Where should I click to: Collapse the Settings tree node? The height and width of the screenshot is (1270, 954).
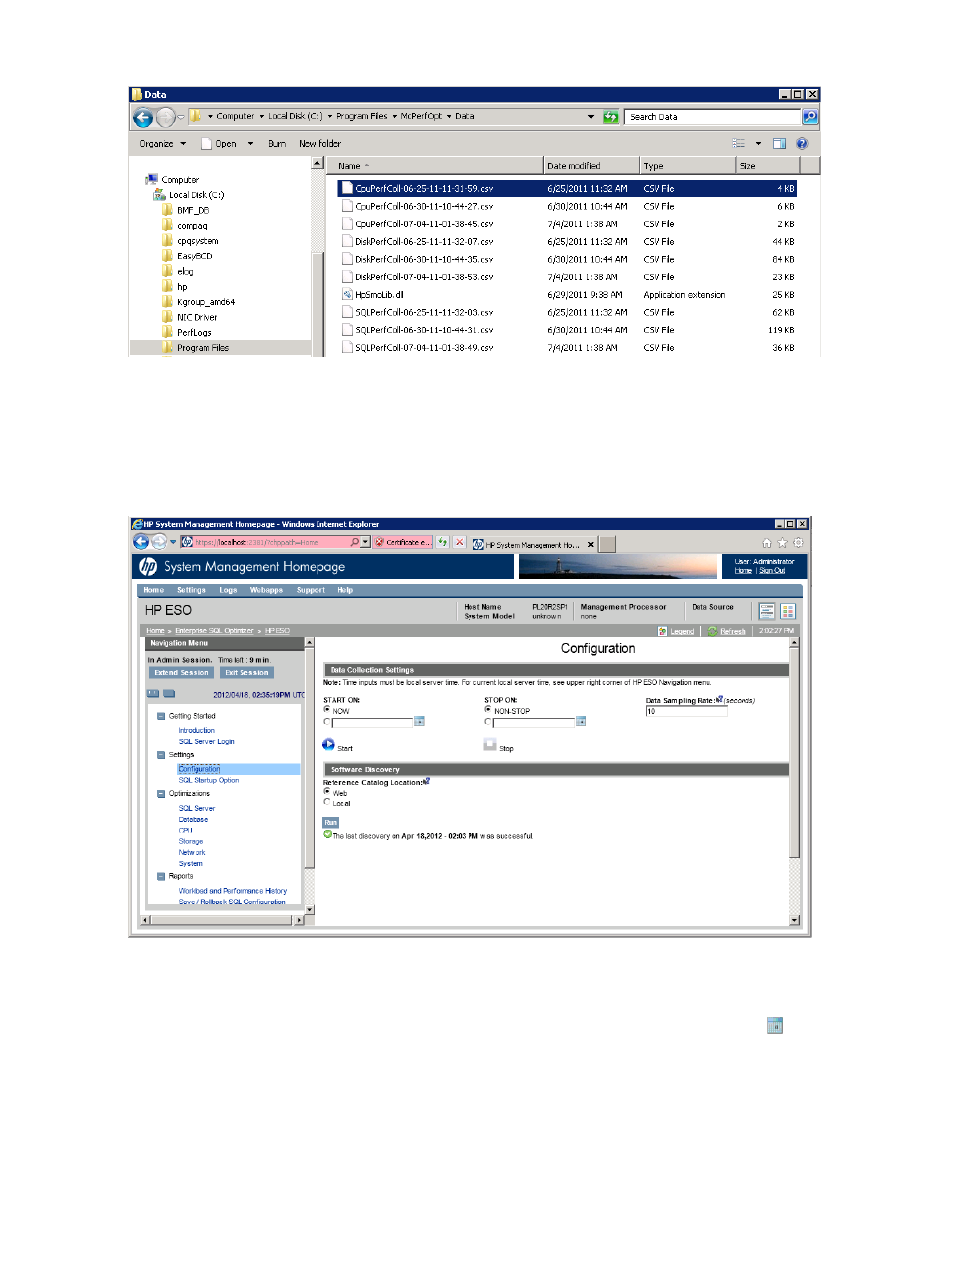tap(161, 755)
